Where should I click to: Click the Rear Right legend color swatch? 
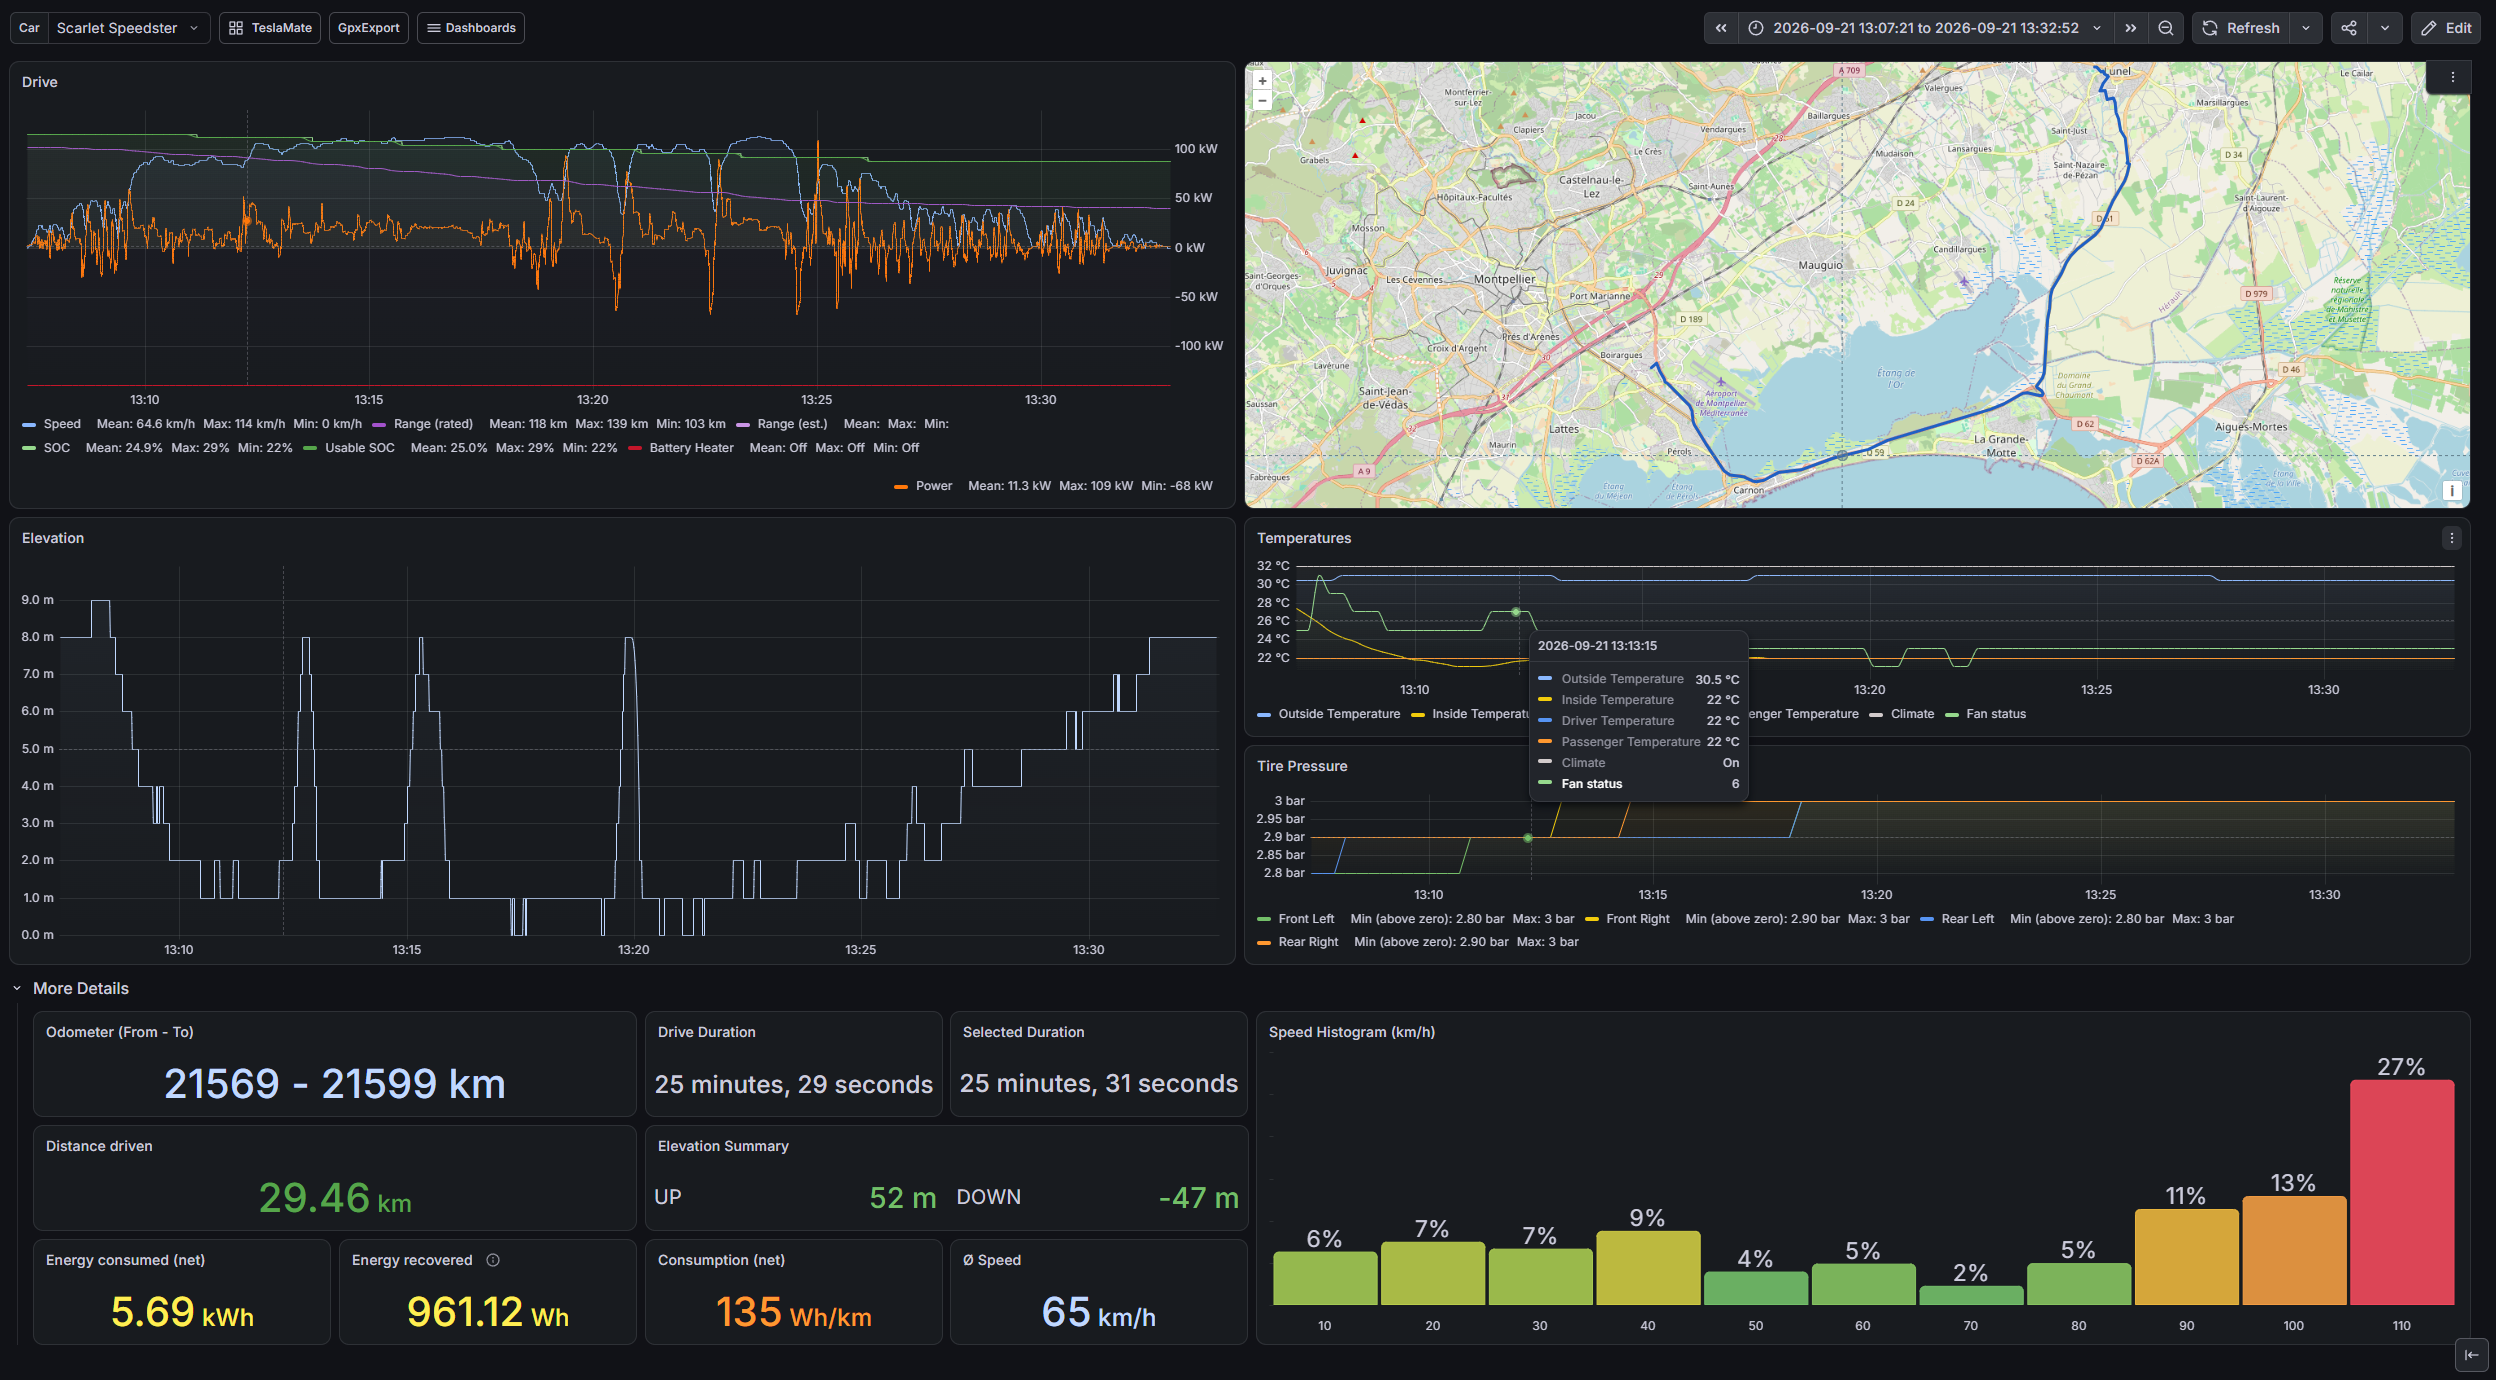(1264, 942)
